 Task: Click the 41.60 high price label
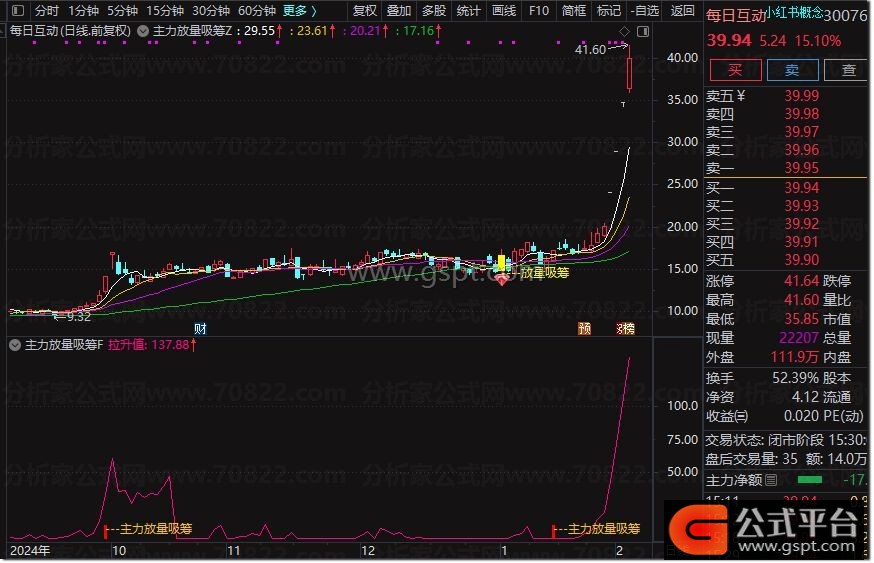pos(590,50)
